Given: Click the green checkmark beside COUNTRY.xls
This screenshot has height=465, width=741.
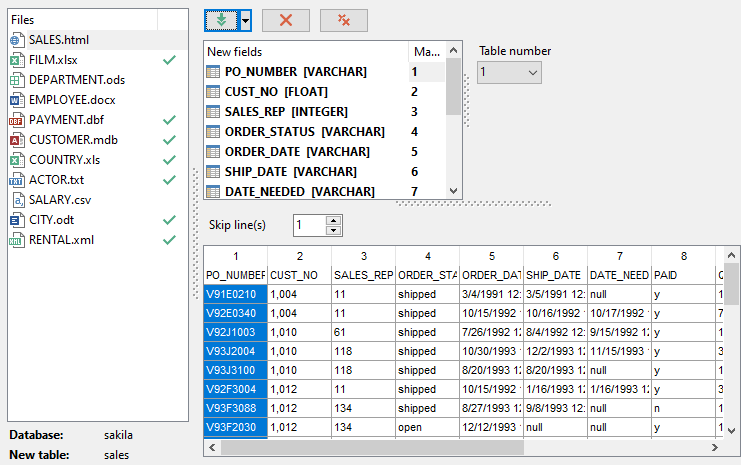Looking at the screenshot, I should point(169,160).
